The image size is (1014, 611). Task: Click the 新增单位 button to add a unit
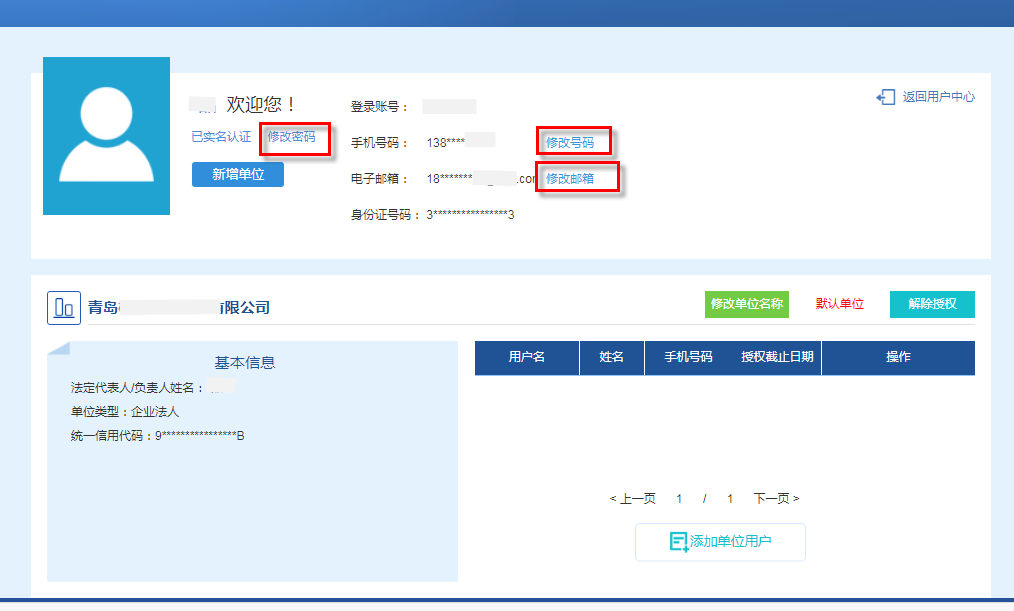(237, 174)
